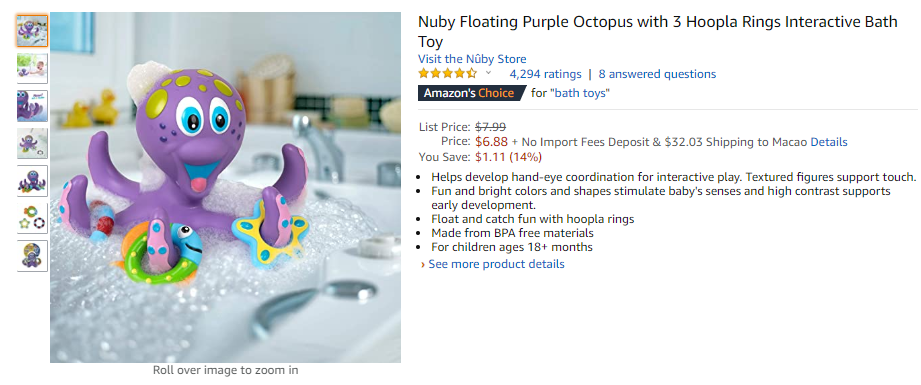Select the fourth octopus thumbnail
Viewport: 921px width, 385px height.
(32, 143)
